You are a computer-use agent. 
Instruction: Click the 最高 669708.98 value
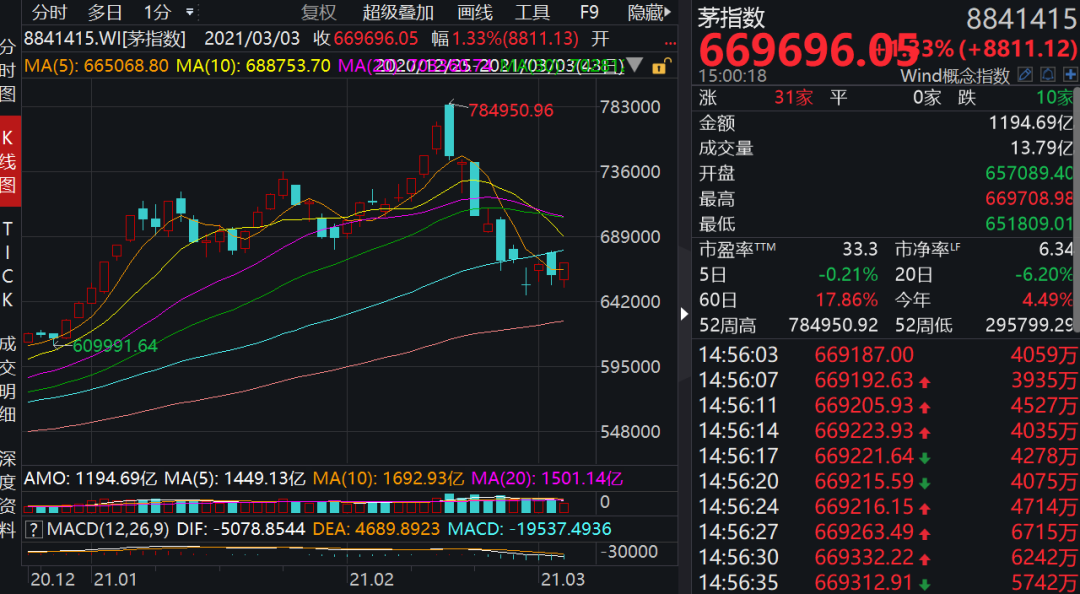pyautogui.click(x=1030, y=199)
